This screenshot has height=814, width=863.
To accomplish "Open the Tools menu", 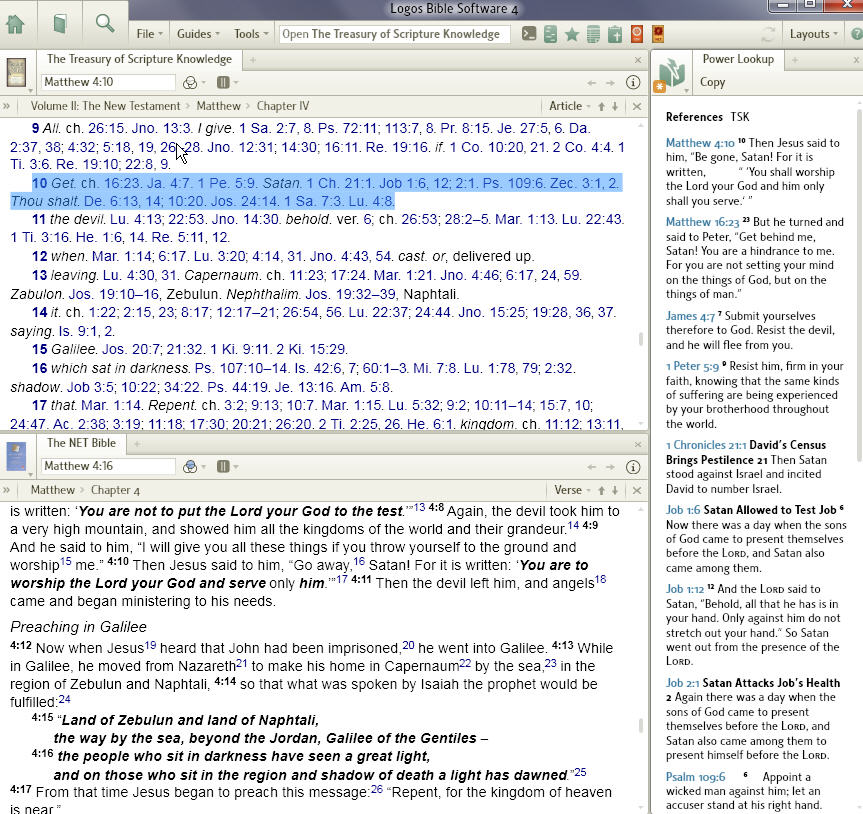I will (x=251, y=34).
